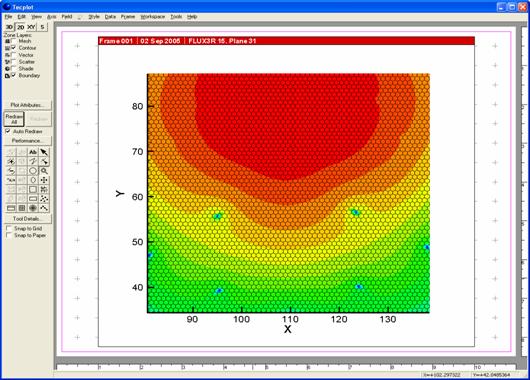The image size is (530, 380).
Task: Select the square geometry tool
Action: pos(33,189)
